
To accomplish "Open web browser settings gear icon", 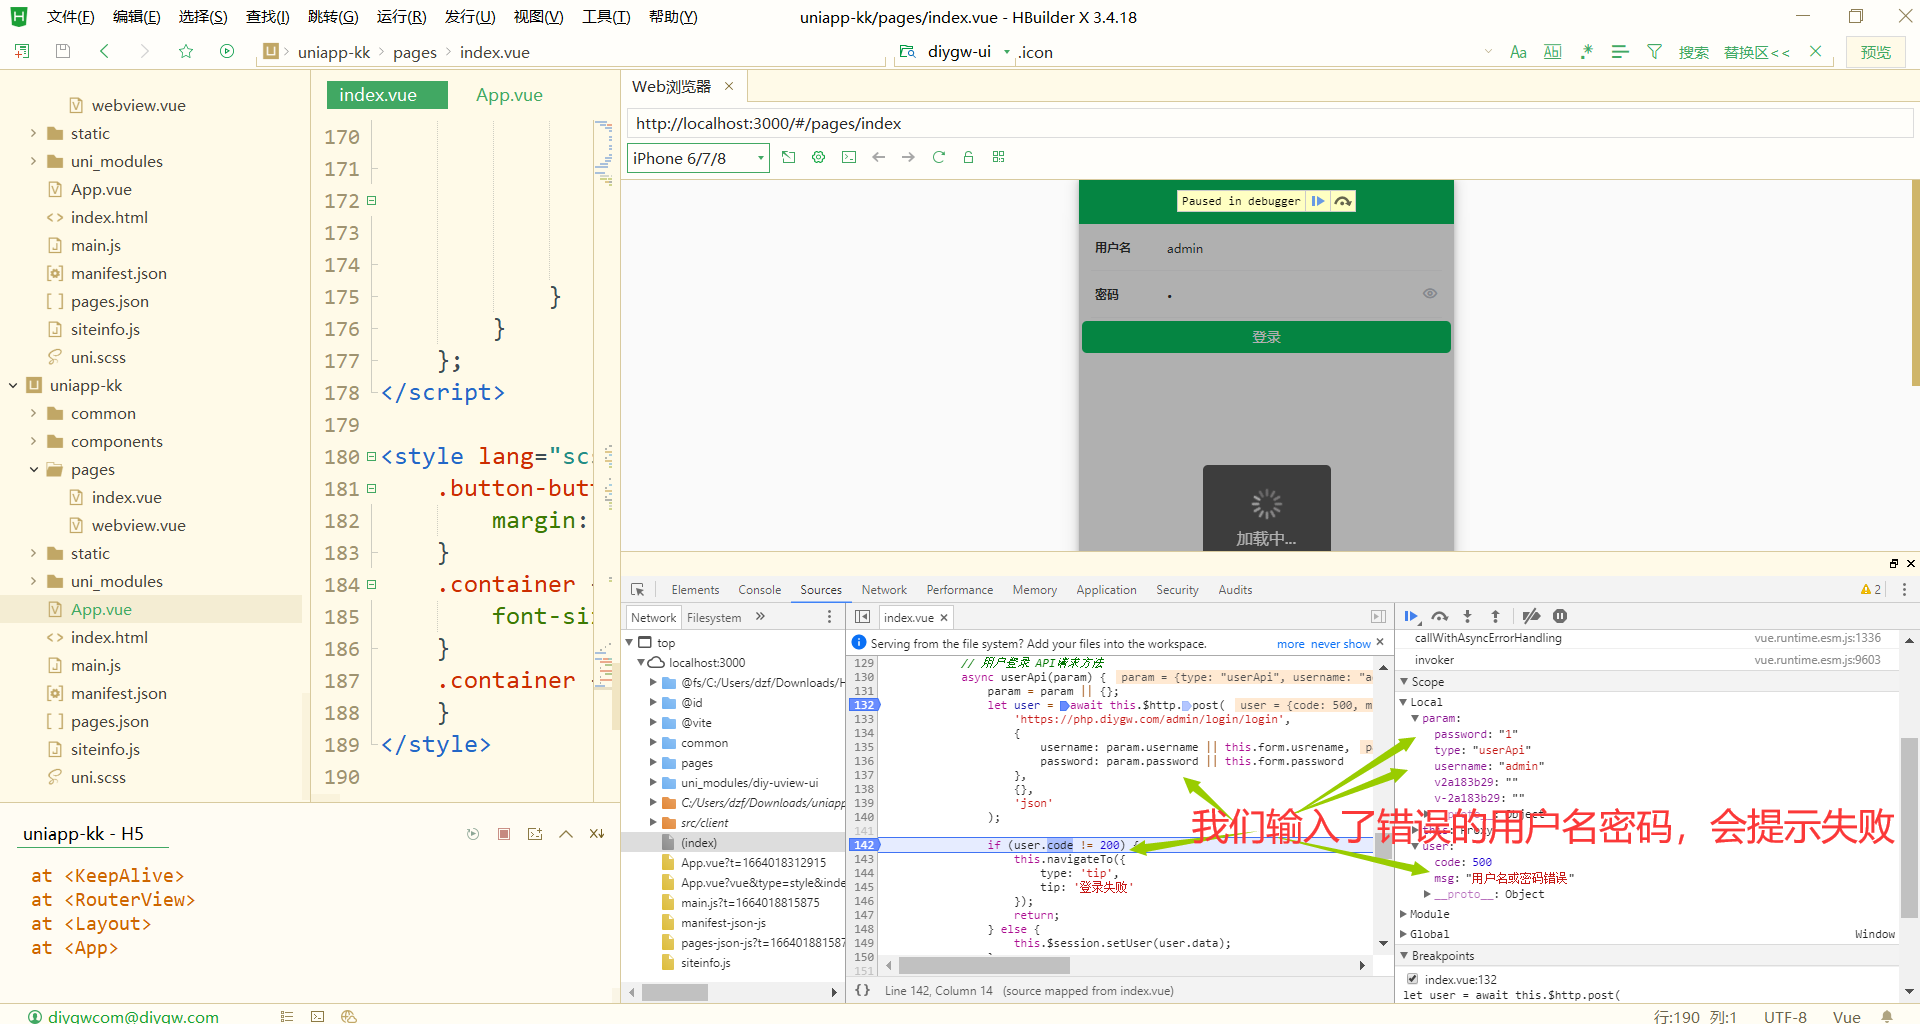I will point(819,157).
